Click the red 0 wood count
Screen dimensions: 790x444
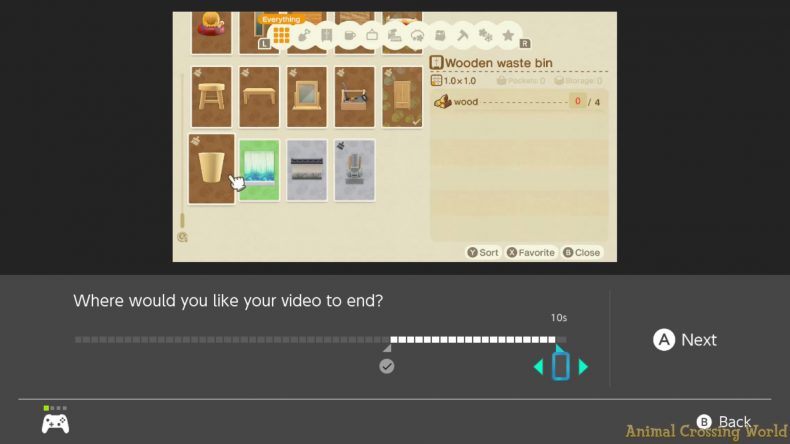click(x=577, y=101)
